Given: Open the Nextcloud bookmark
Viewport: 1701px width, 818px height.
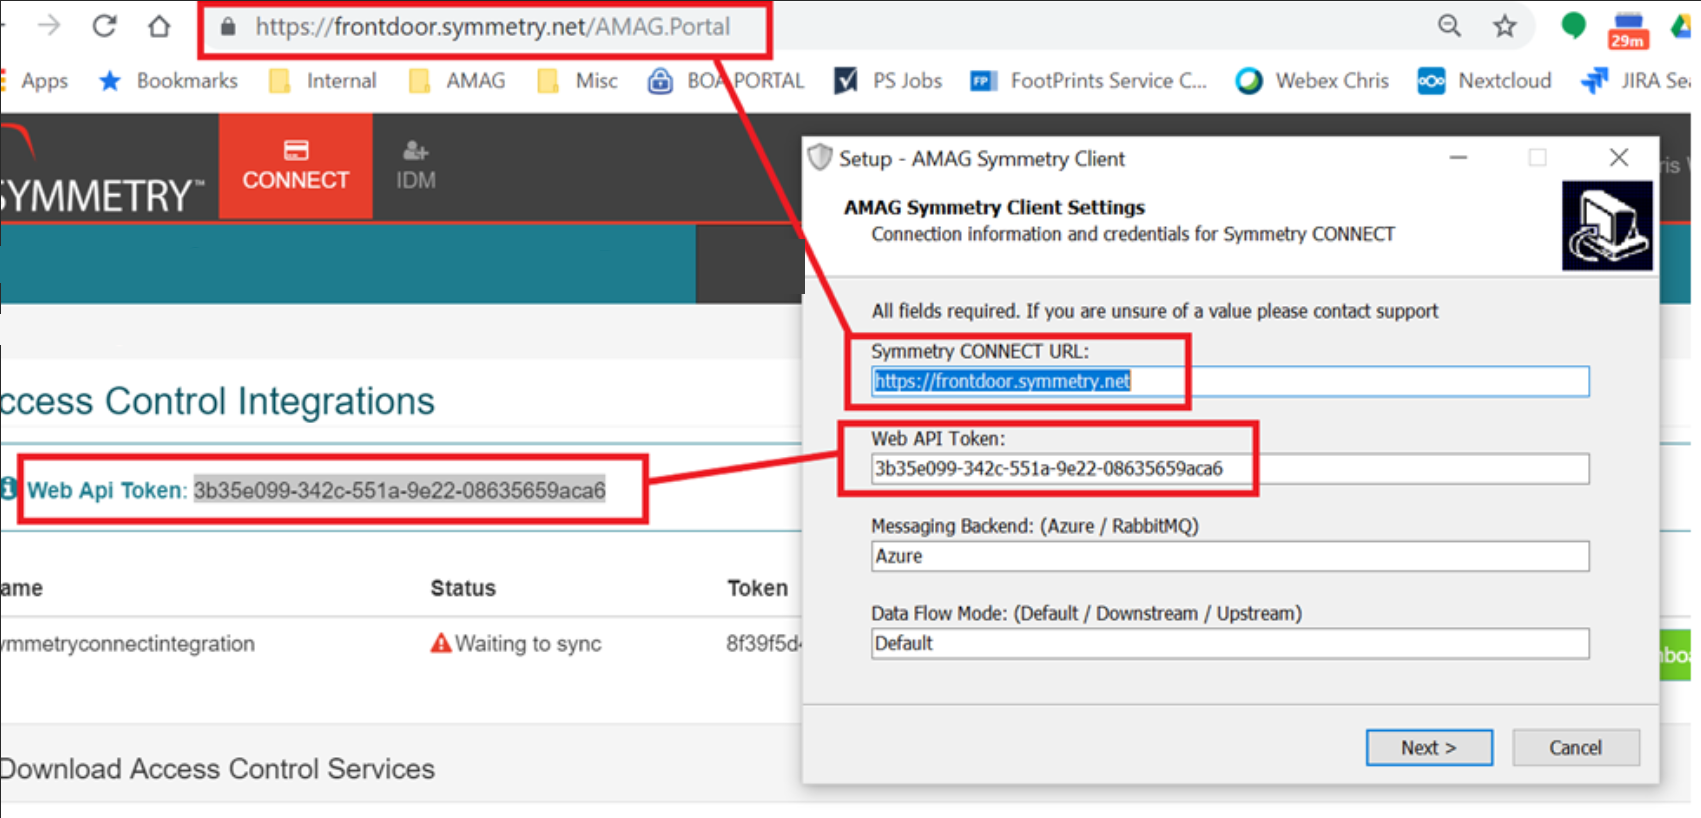Looking at the screenshot, I should pyautogui.click(x=1485, y=81).
